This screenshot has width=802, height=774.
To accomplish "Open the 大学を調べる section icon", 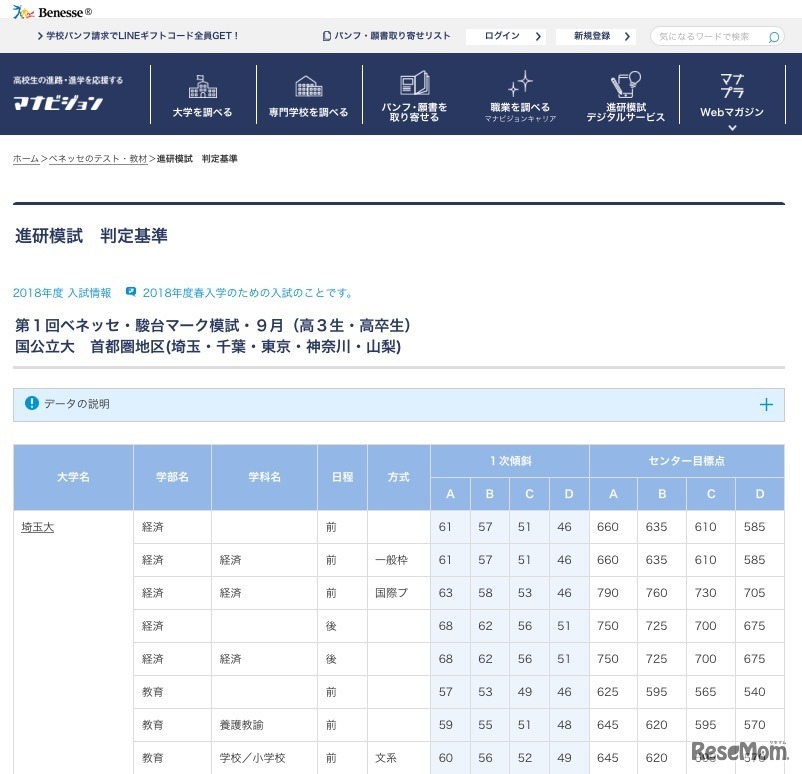I will [x=203, y=85].
